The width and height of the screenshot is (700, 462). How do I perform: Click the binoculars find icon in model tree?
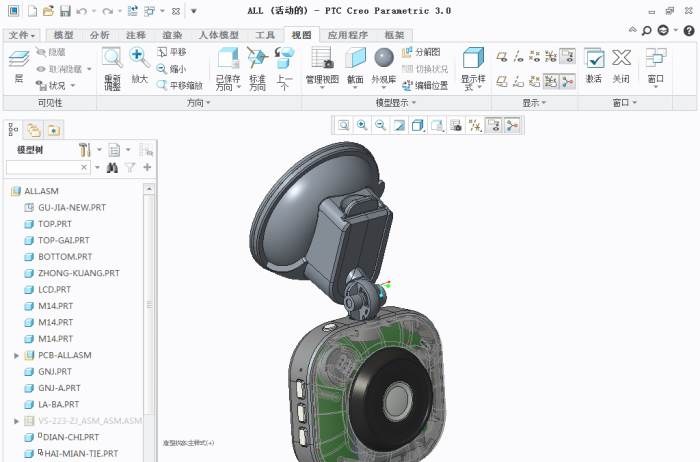click(x=112, y=167)
